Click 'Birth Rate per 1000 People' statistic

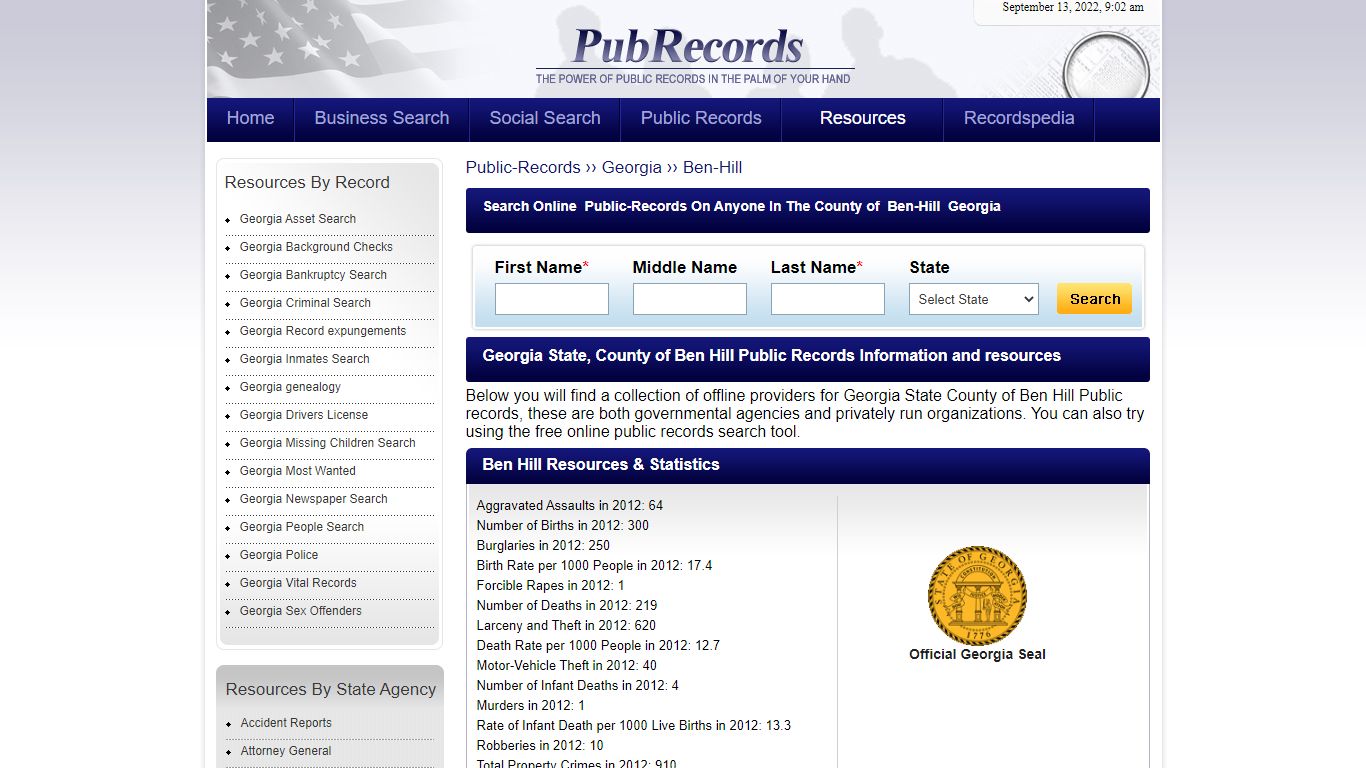[595, 566]
